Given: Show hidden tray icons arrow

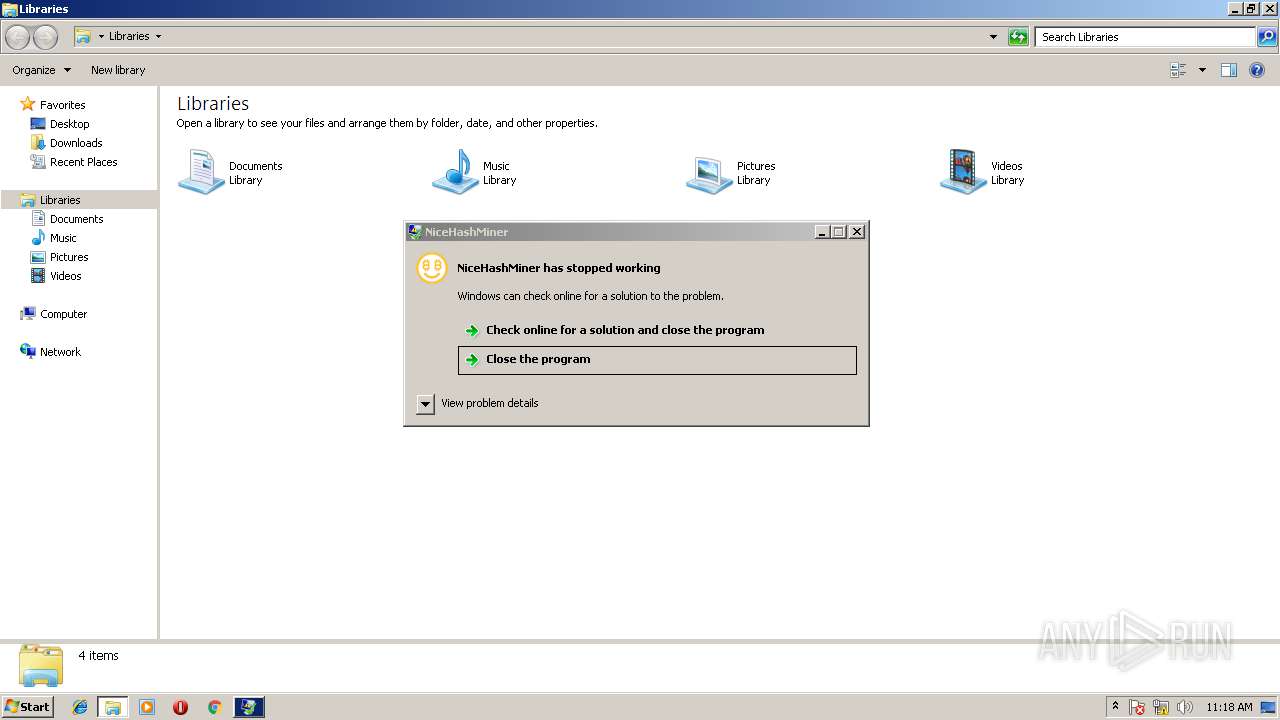Looking at the screenshot, I should click(x=1115, y=707).
